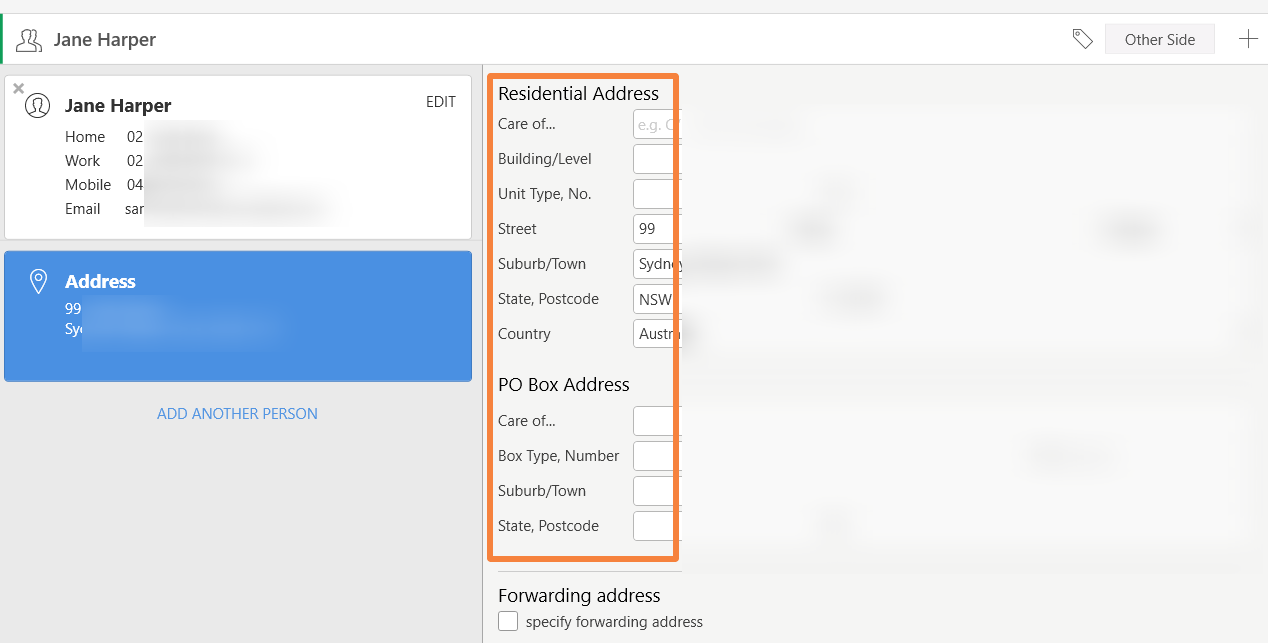
Task: Open the Country field showing Australia
Action: tap(656, 334)
